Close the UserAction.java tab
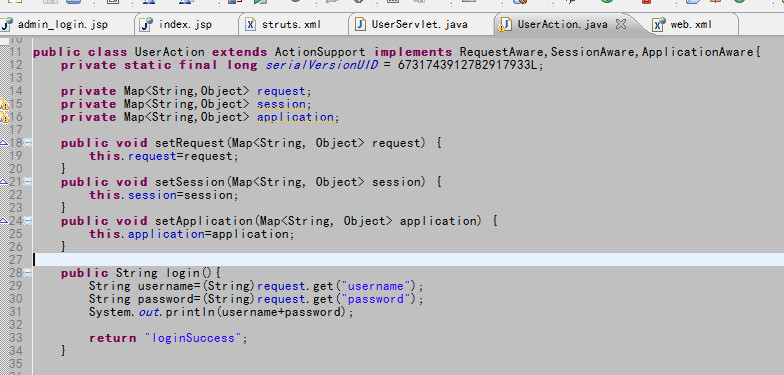The image size is (784, 375). tap(620, 24)
